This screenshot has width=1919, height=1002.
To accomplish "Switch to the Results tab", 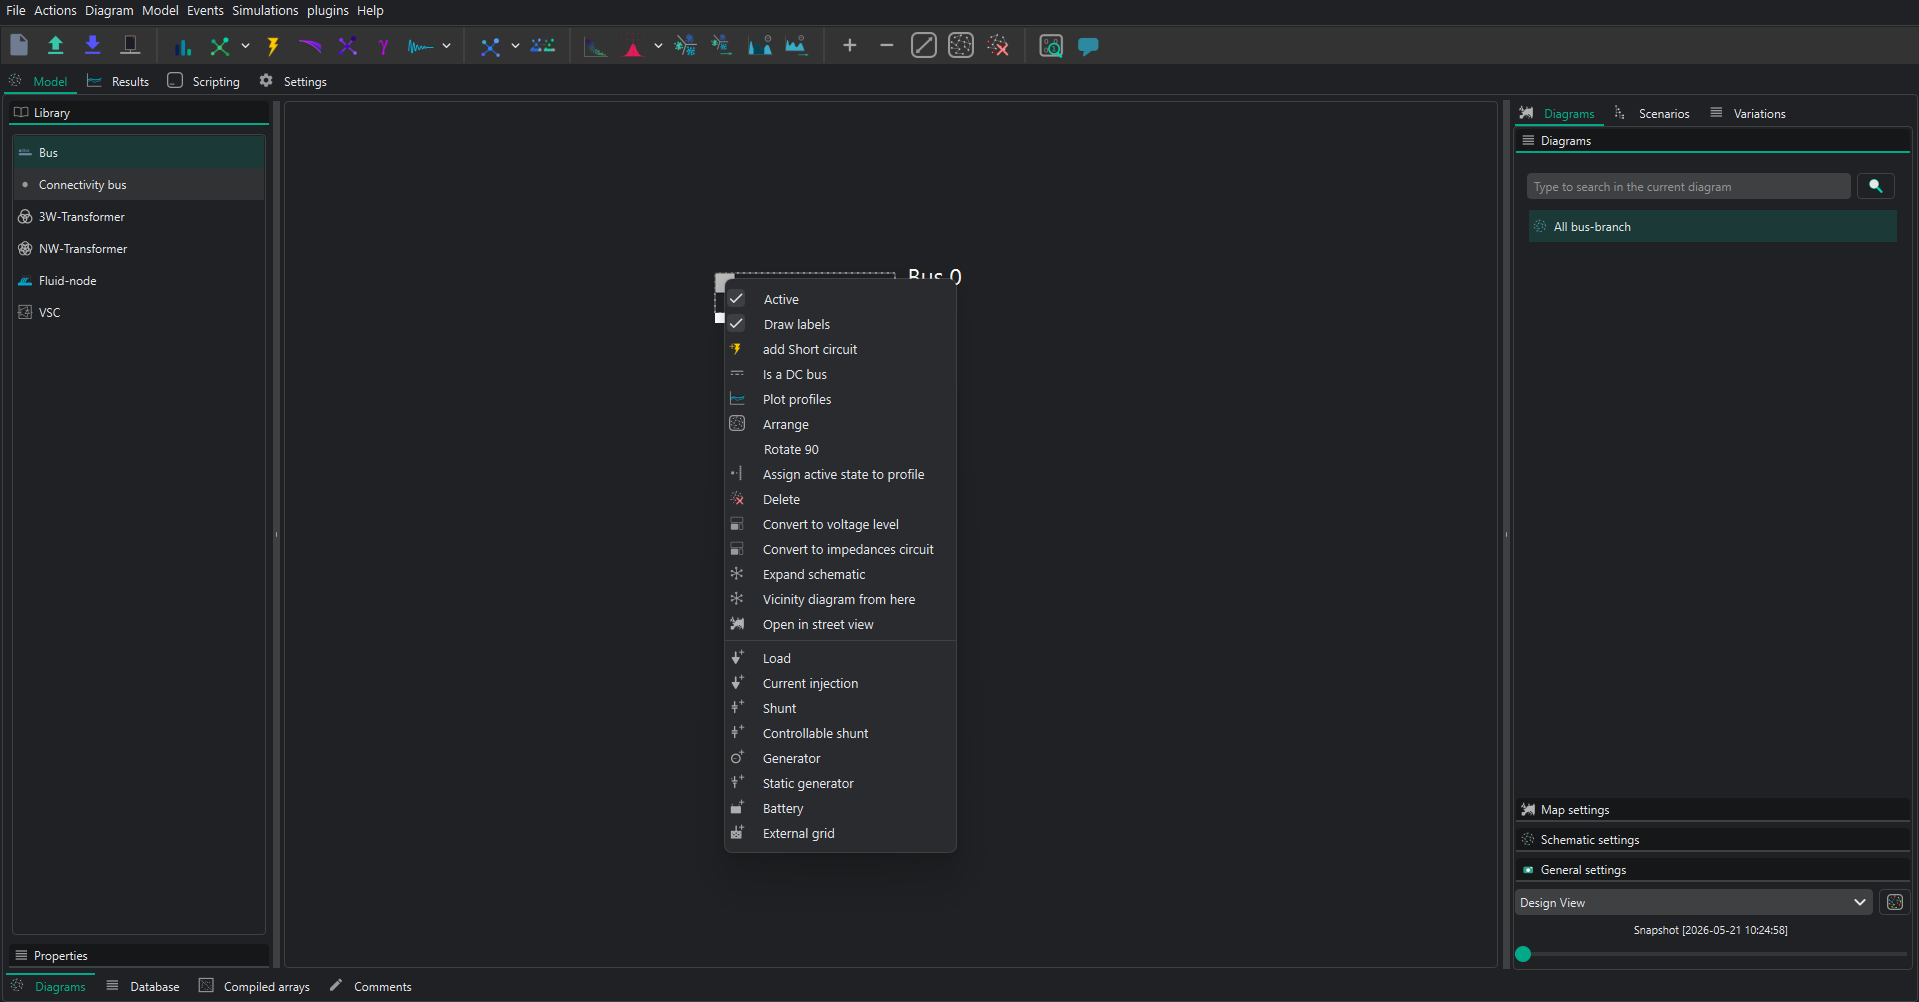I will 118,81.
